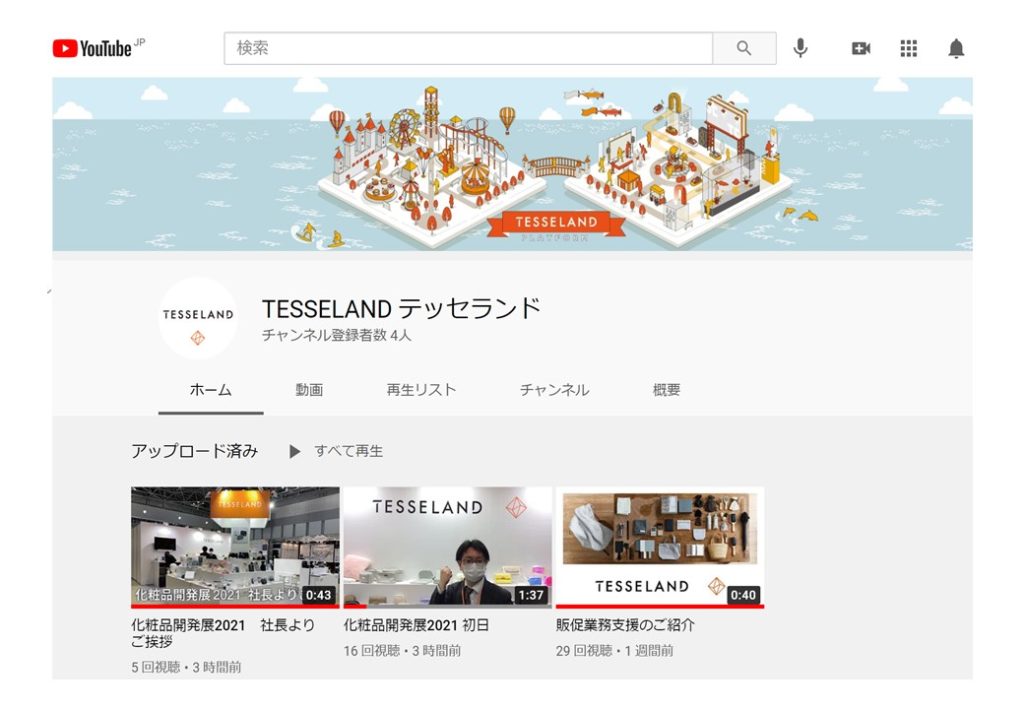Open the 社長よりご挨拶 video thumbnail

pyautogui.click(x=235, y=546)
